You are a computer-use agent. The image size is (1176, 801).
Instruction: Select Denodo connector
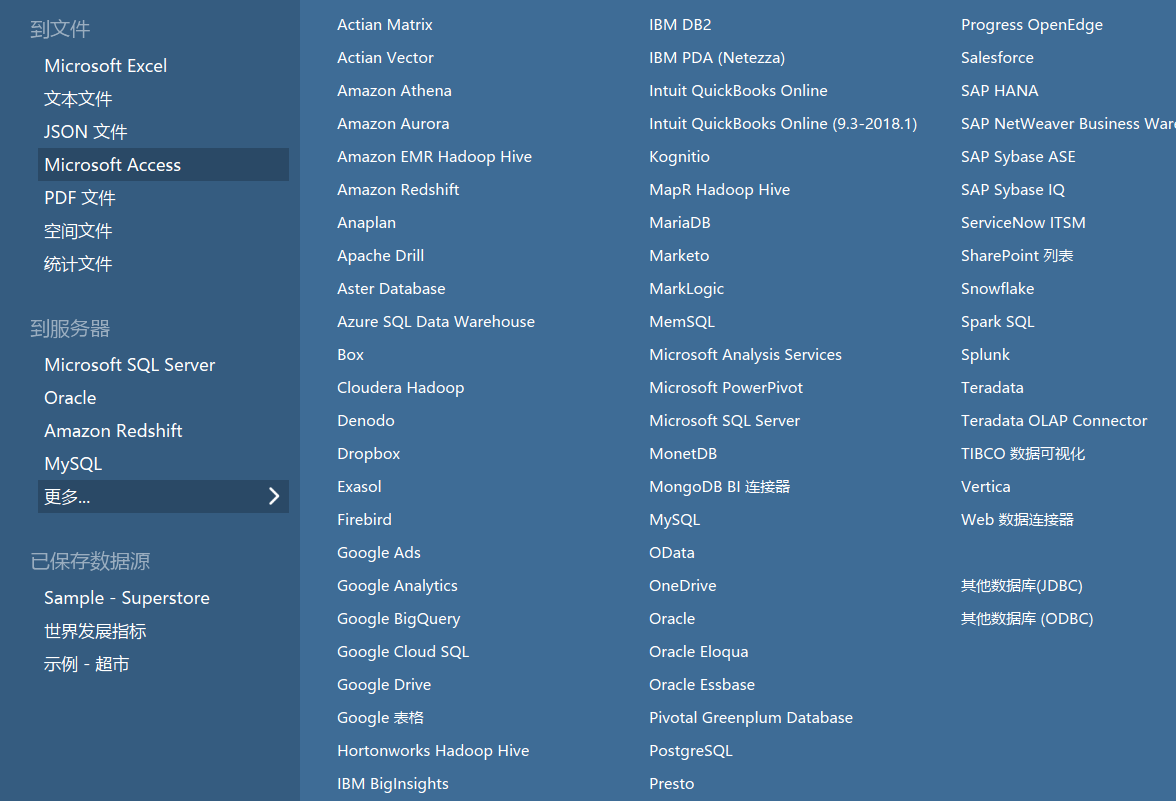point(366,421)
